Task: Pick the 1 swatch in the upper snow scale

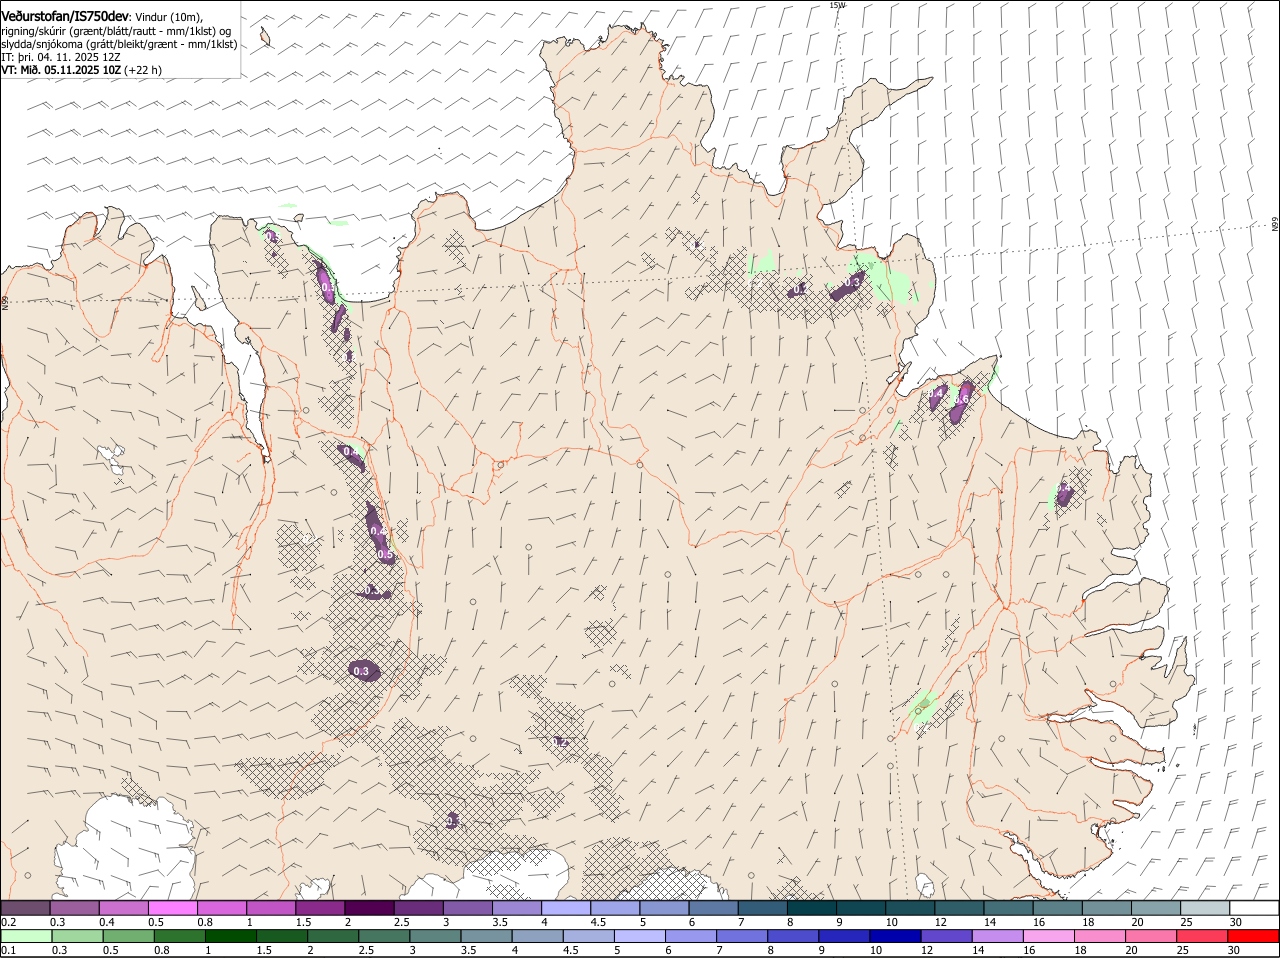Action: (271, 908)
